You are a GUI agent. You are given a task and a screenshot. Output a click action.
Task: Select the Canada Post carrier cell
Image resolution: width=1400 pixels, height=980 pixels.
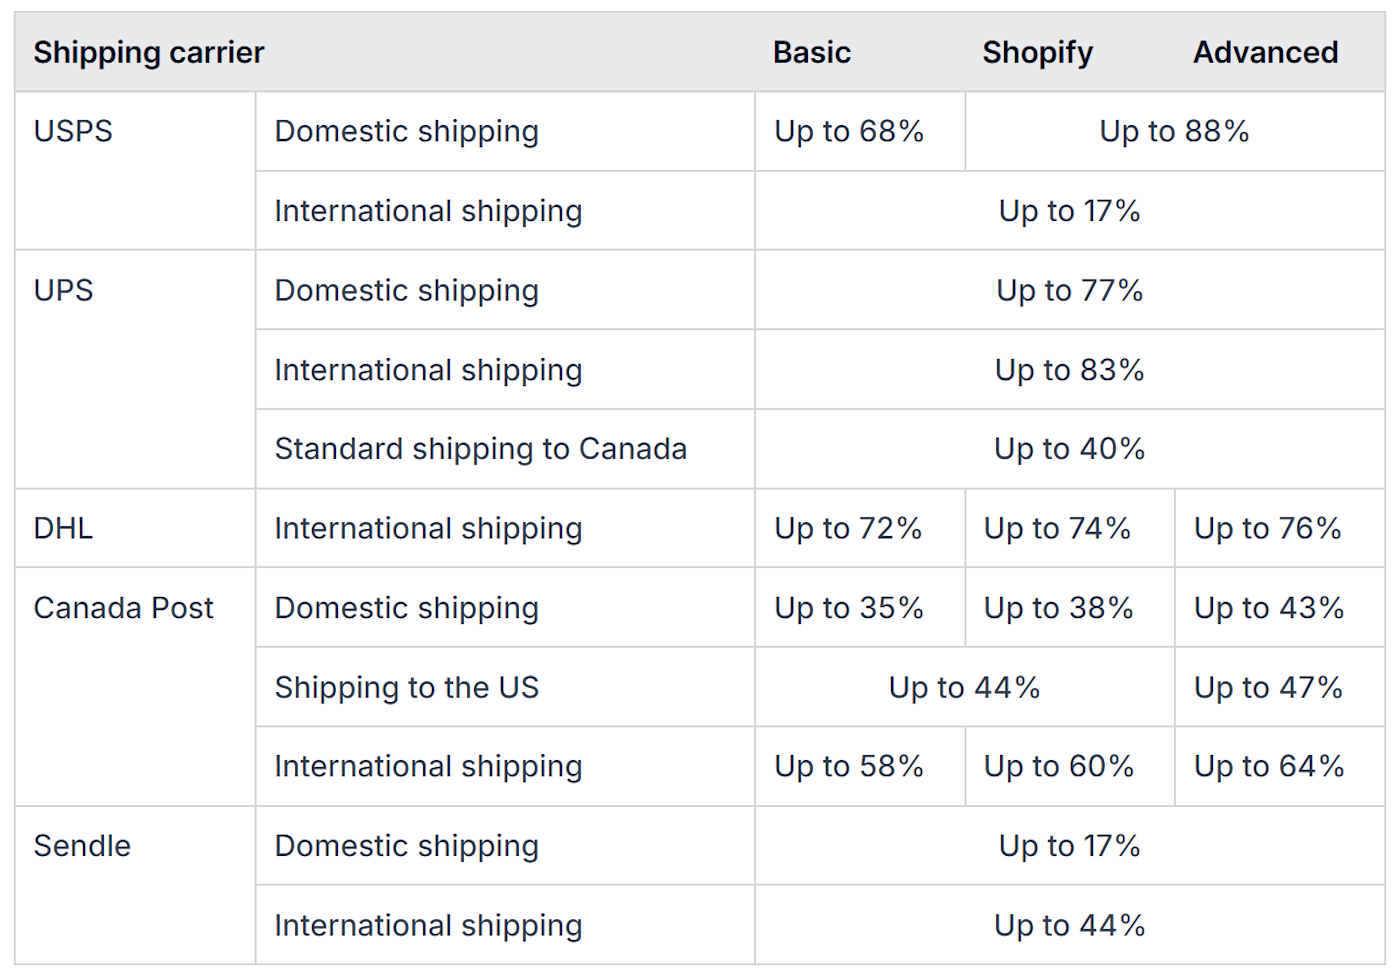[x=123, y=608]
